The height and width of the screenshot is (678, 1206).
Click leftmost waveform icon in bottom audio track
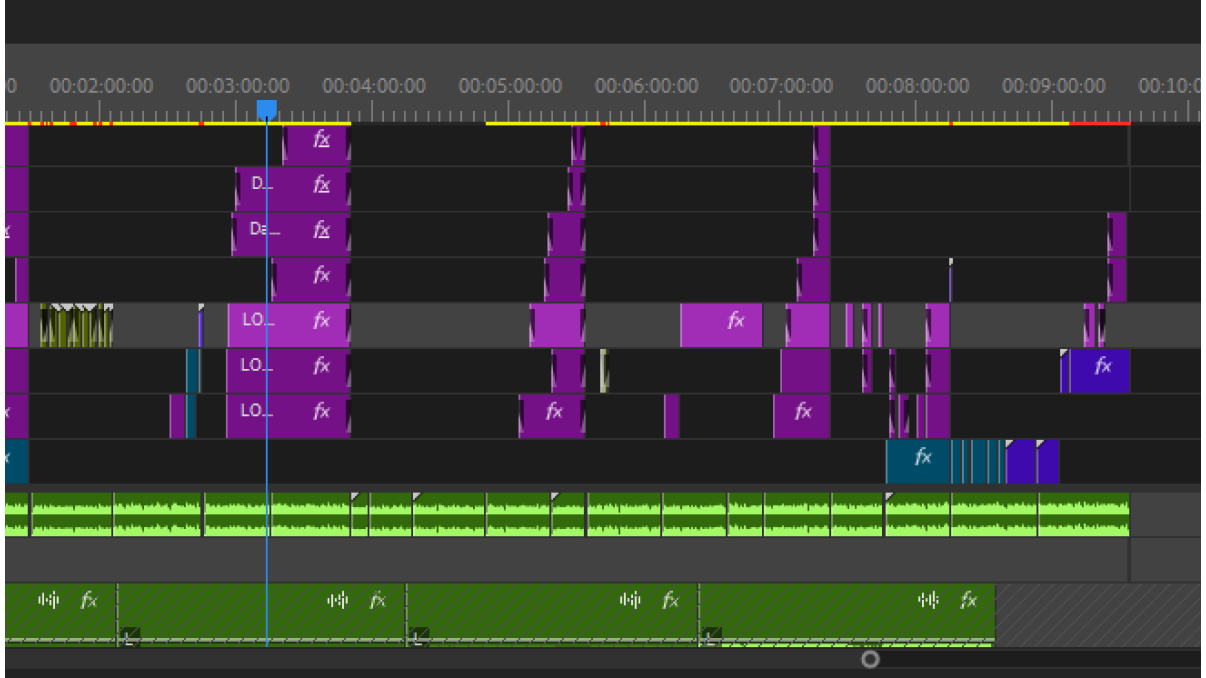point(49,600)
